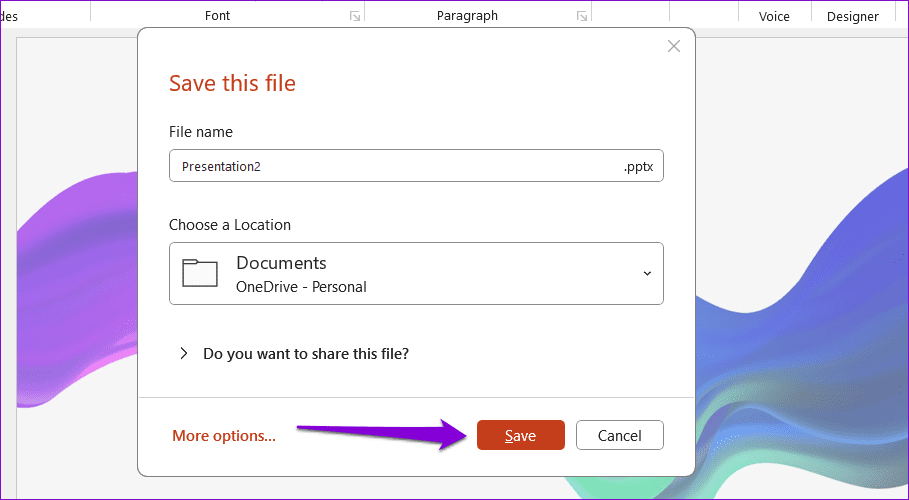The width and height of the screenshot is (909, 500).
Task: Open the Choose a Location dropdown
Action: click(416, 273)
